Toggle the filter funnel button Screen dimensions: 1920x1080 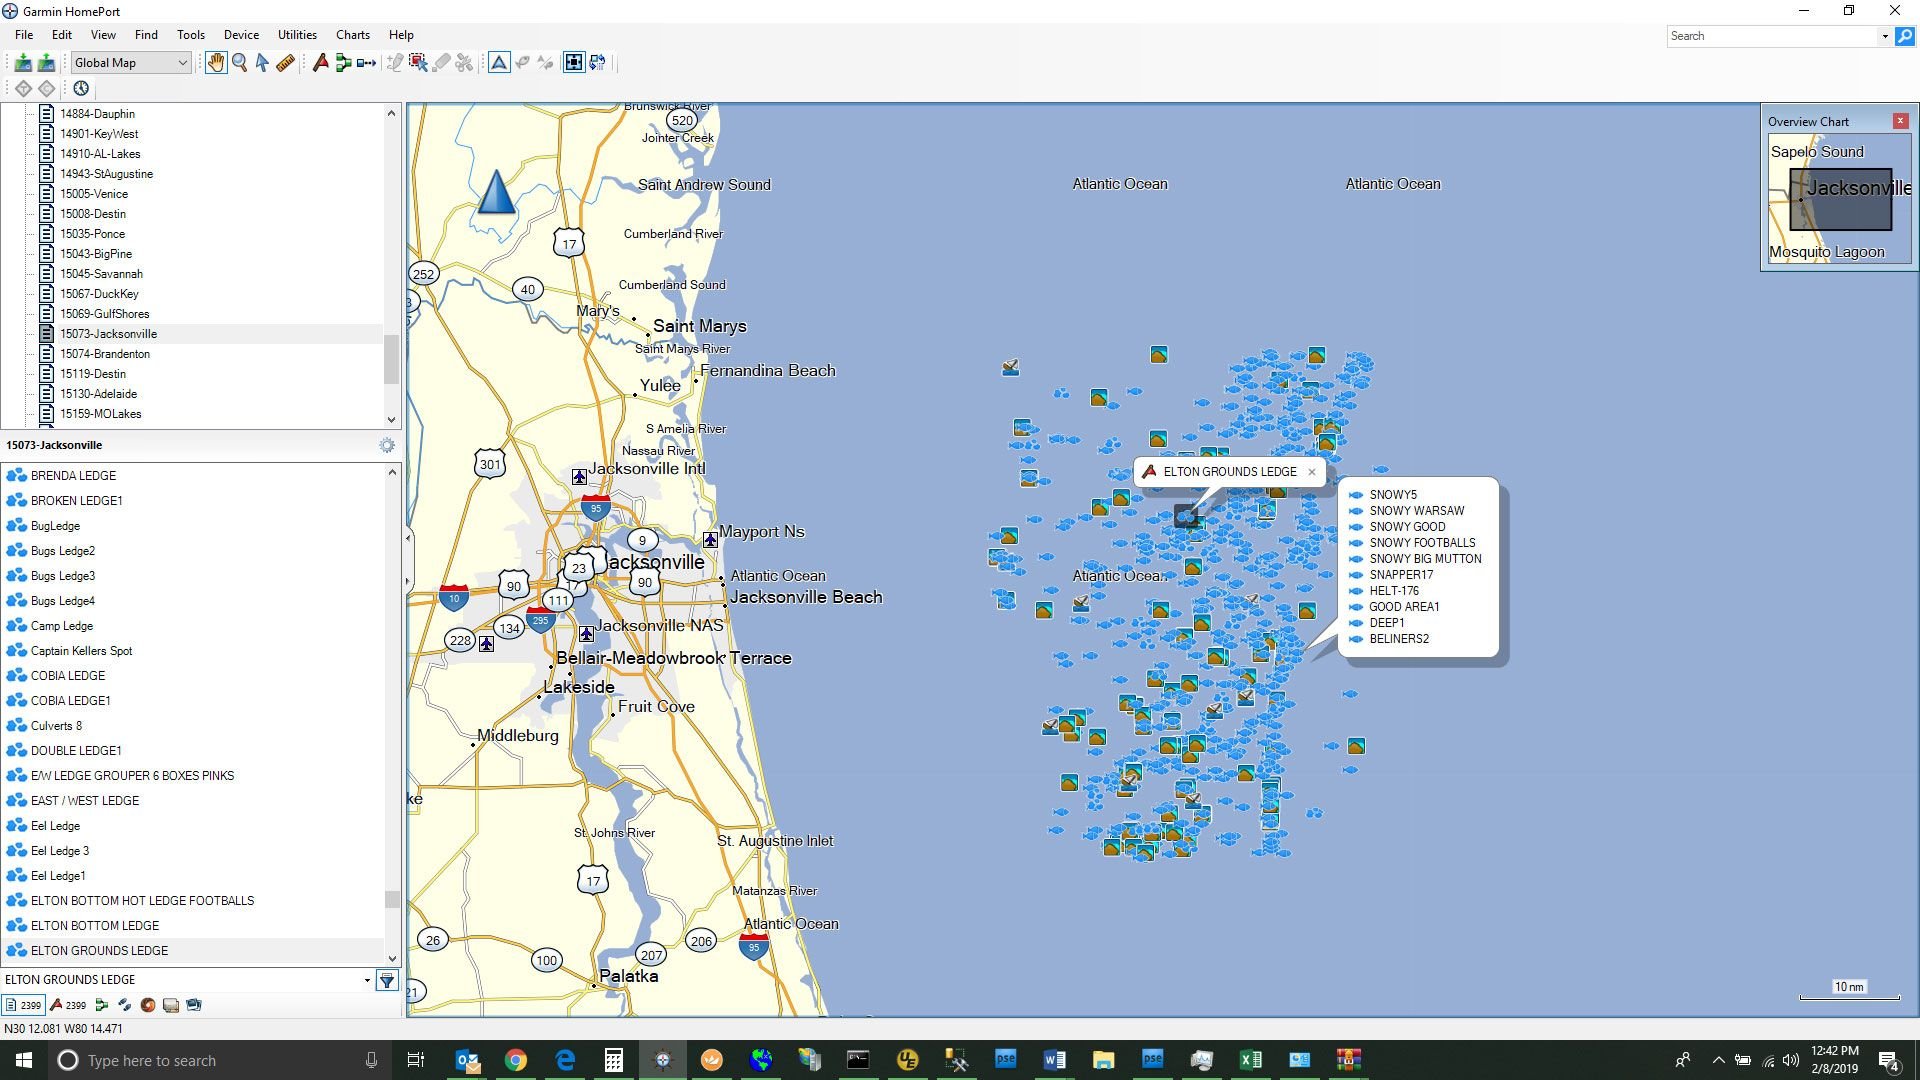pos(387,980)
